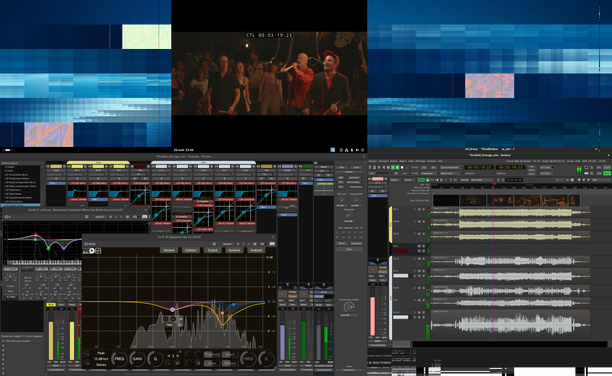Click the add preset plus icon in ZL Equalizer toolbar
The image size is (612, 376).
(x=238, y=244)
